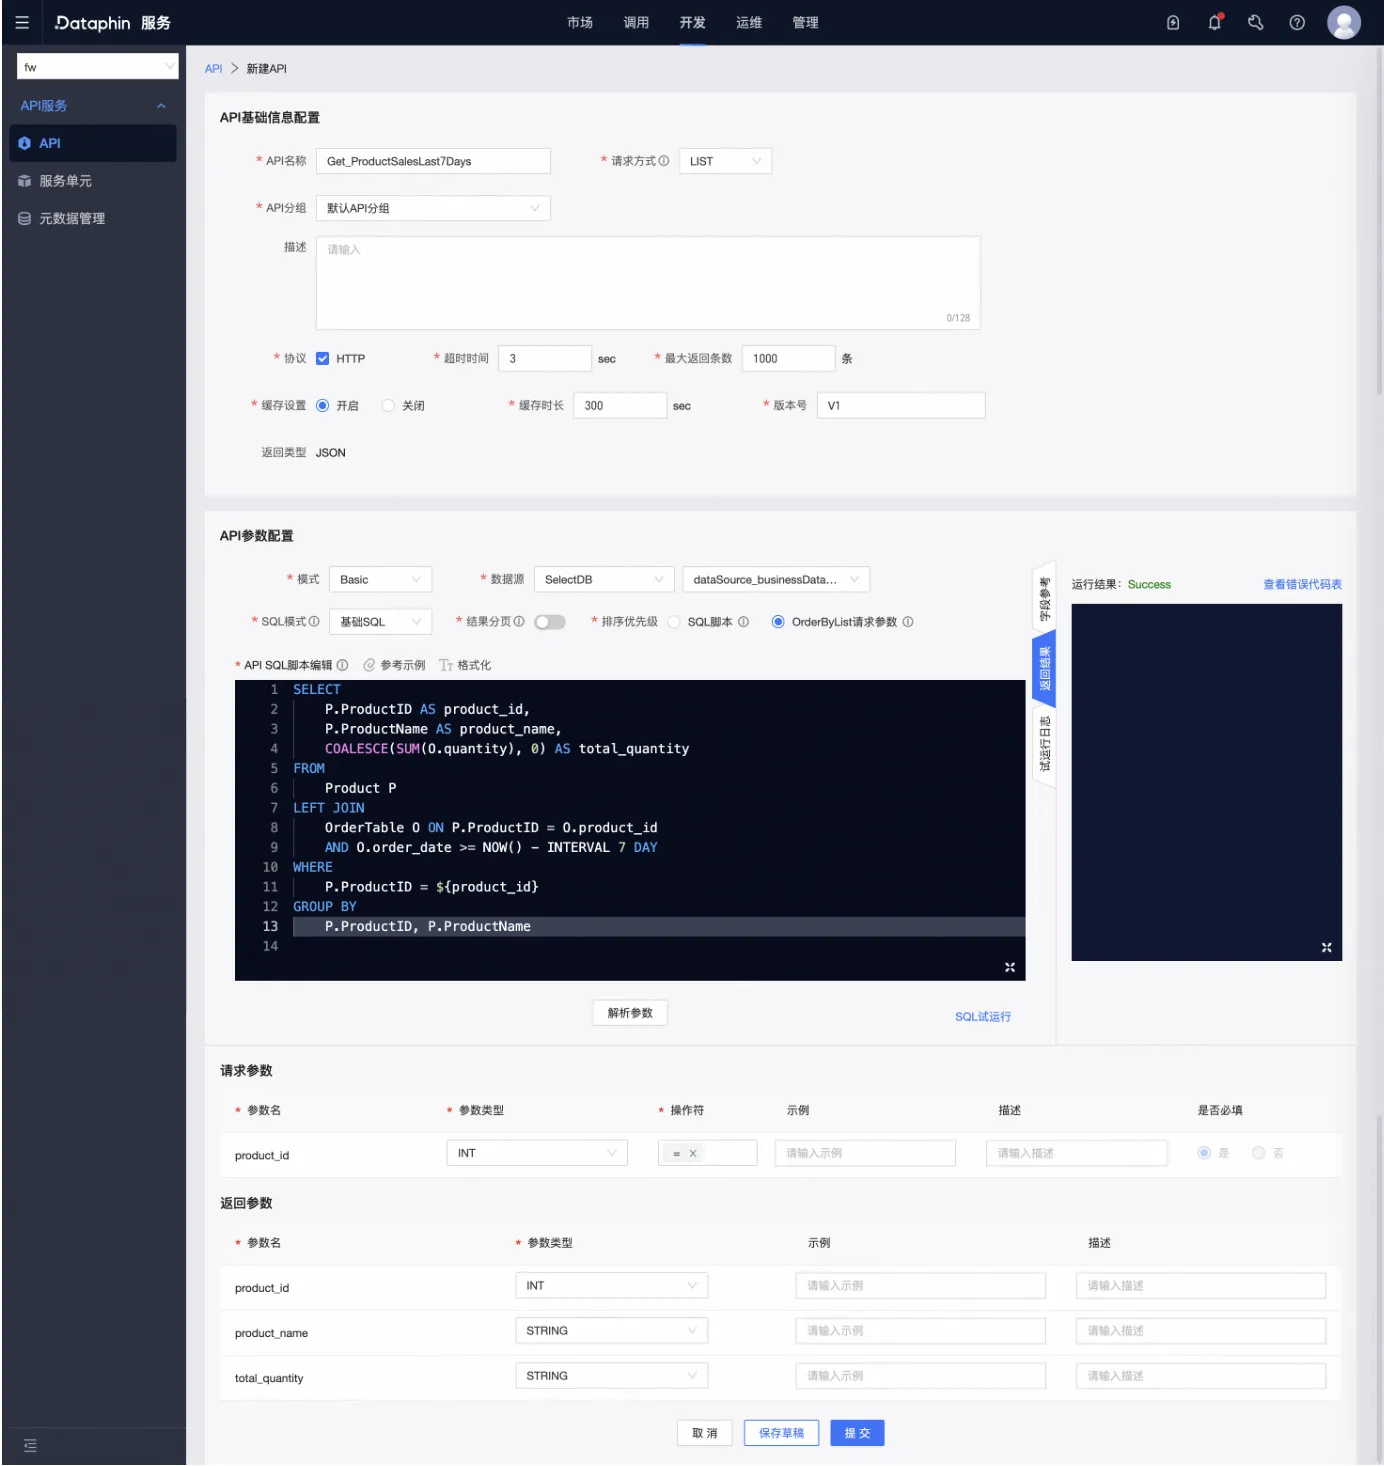Collapse the sidebar with bottom-left icon

point(30,1445)
